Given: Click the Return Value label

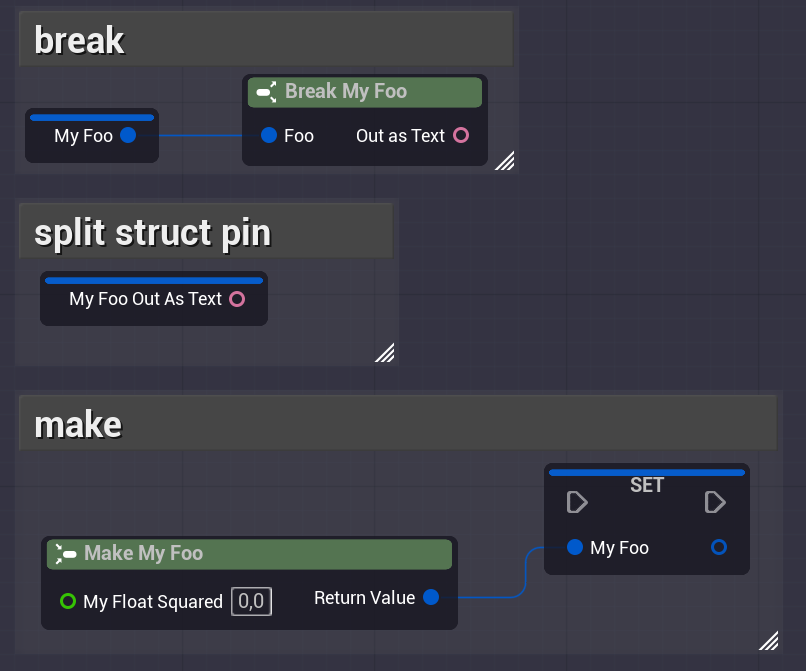Looking at the screenshot, I should (x=364, y=597).
